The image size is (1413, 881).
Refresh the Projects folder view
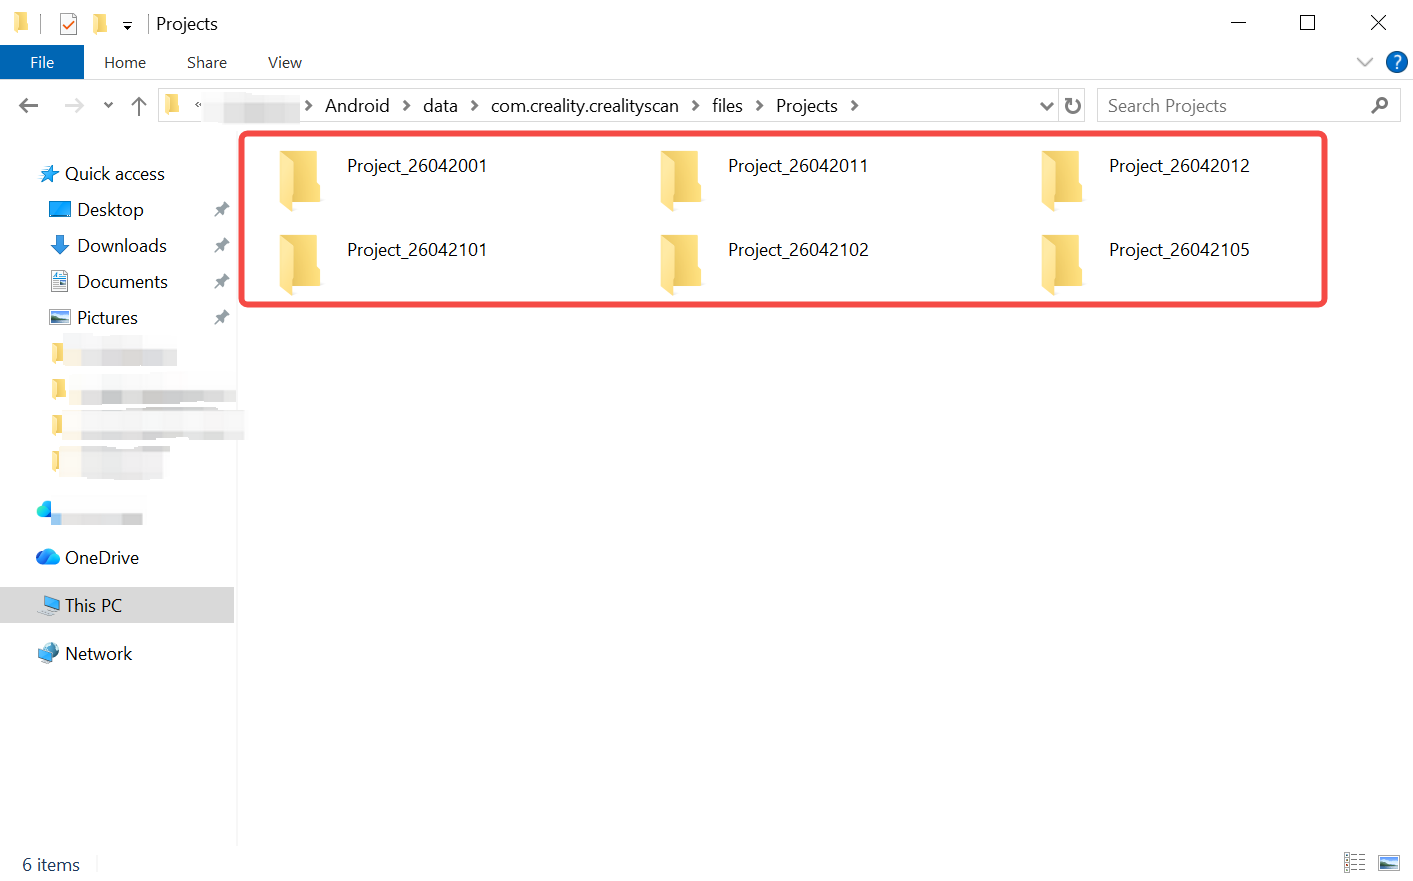point(1073,106)
